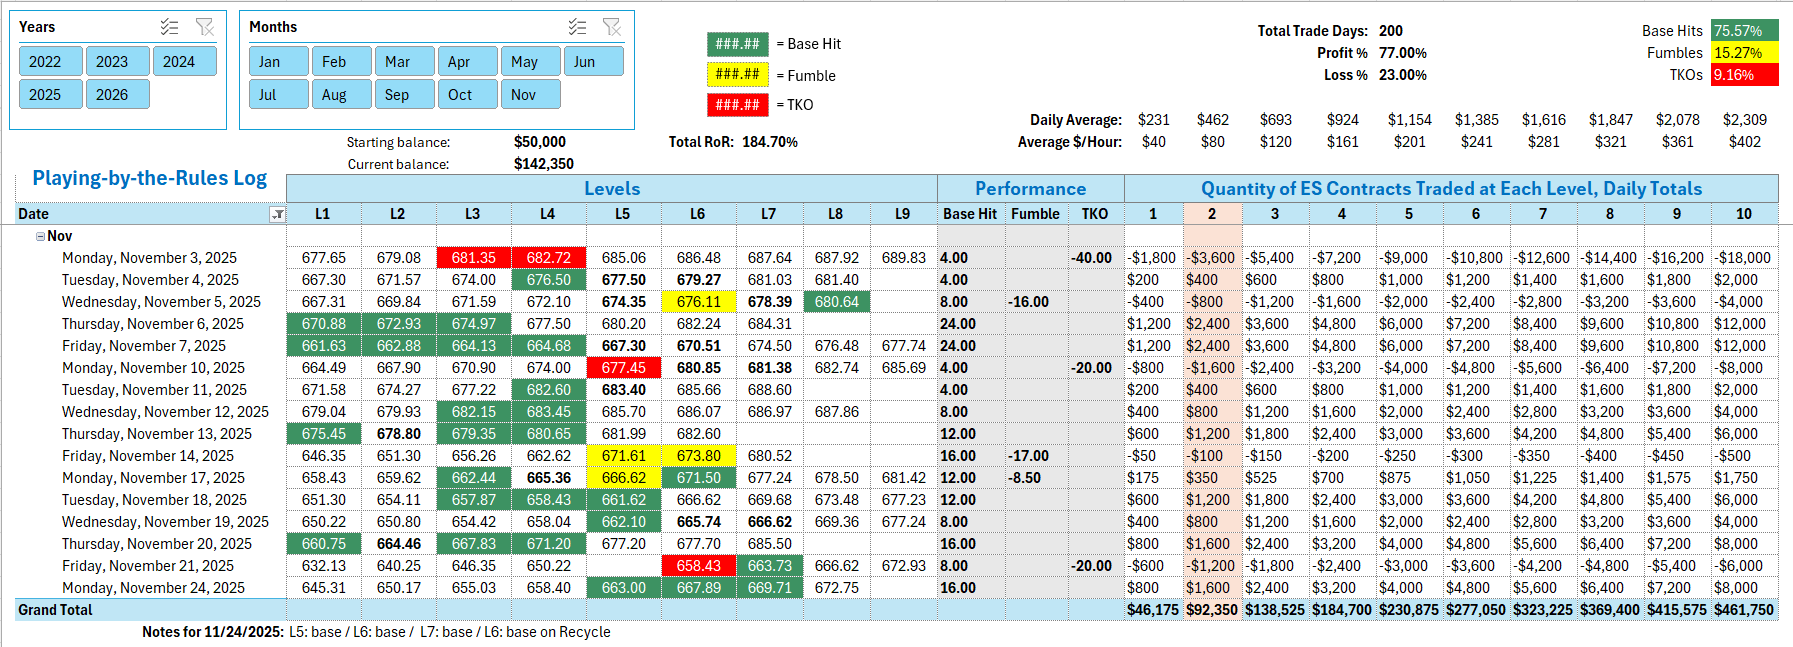Enable multi-select in the Months slicer
The height and width of the screenshot is (647, 1793).
(x=577, y=27)
